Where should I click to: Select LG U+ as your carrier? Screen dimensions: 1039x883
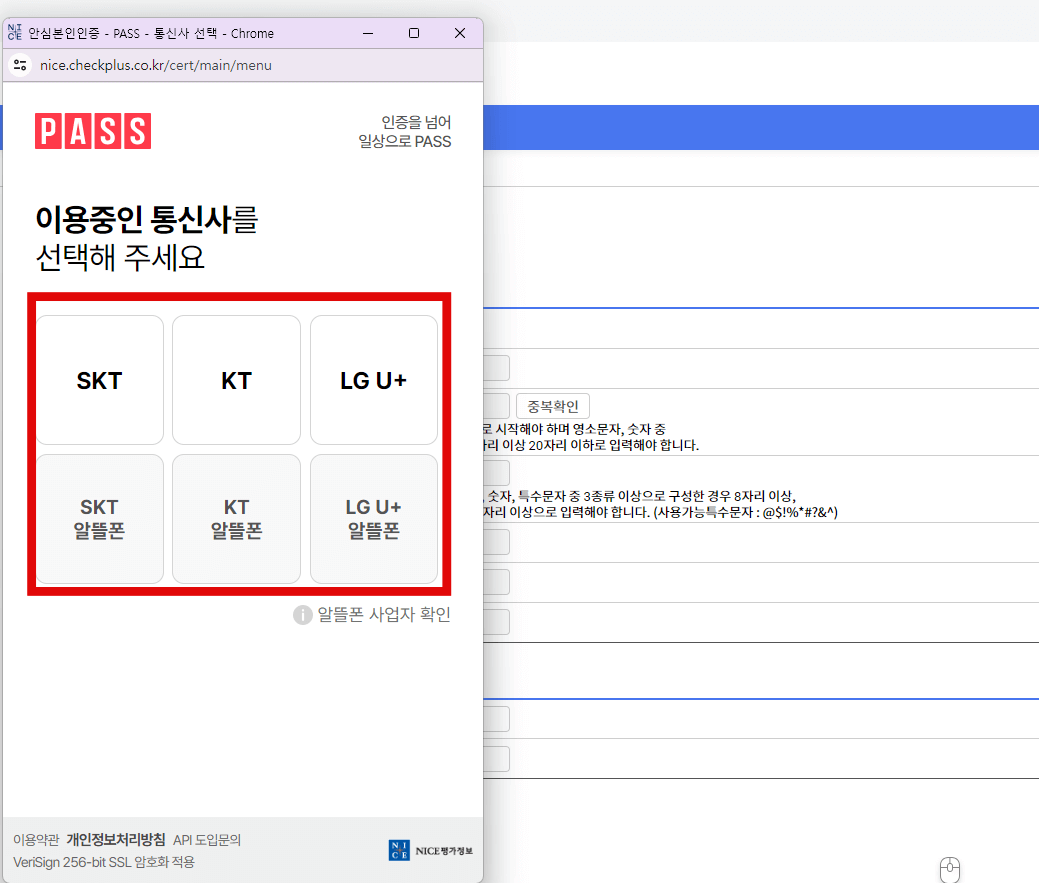pyautogui.click(x=373, y=380)
